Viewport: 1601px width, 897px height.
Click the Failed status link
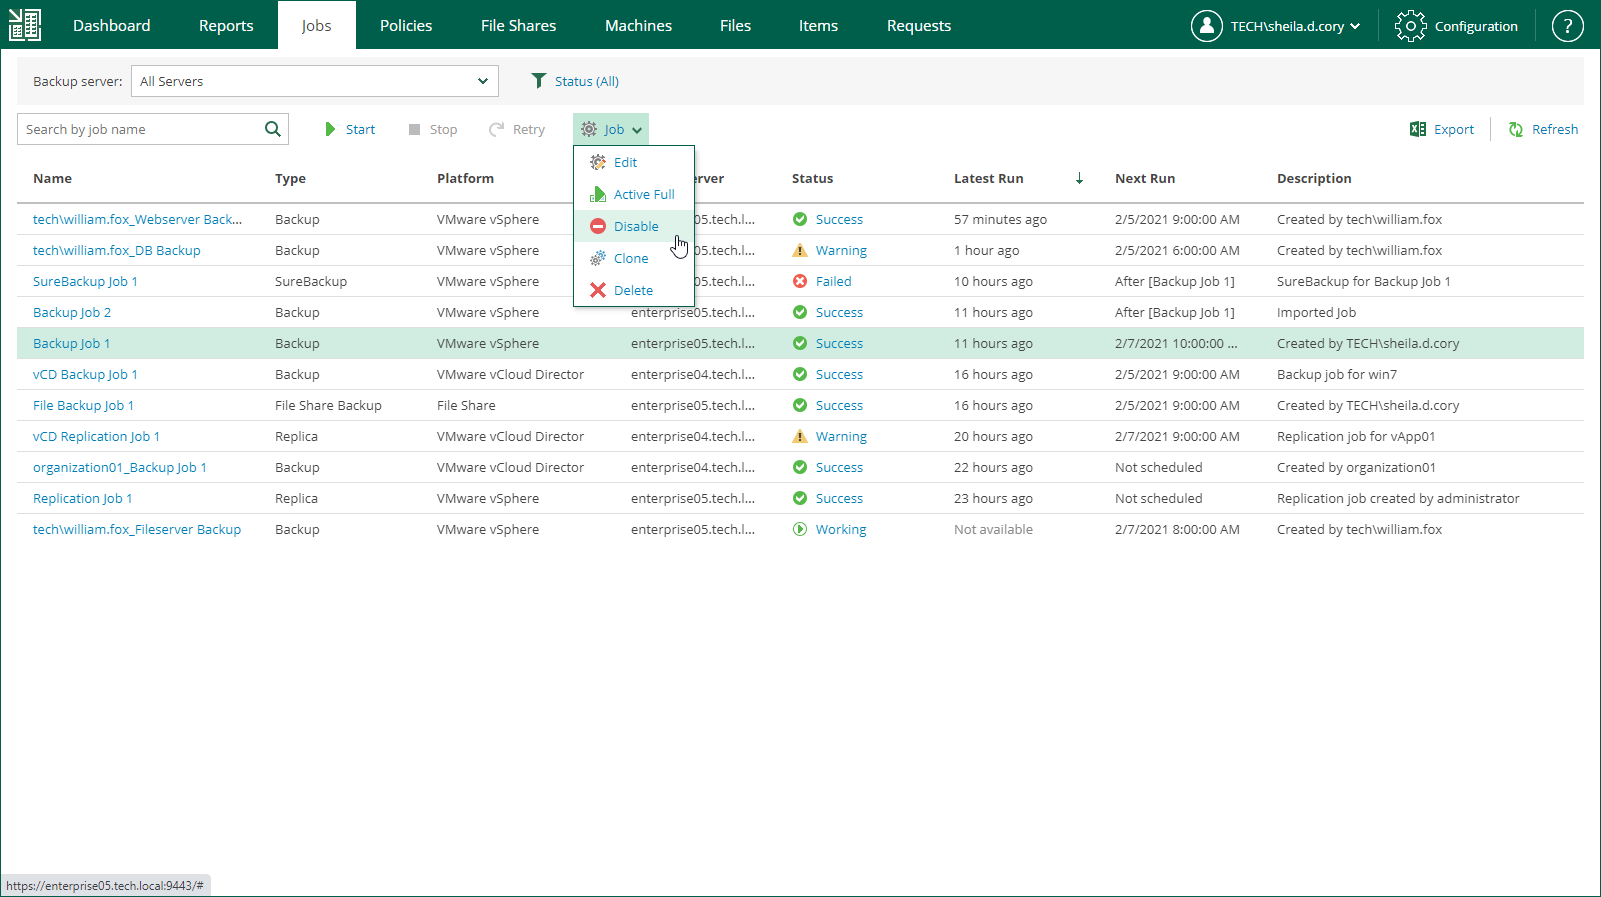pyautogui.click(x=833, y=281)
